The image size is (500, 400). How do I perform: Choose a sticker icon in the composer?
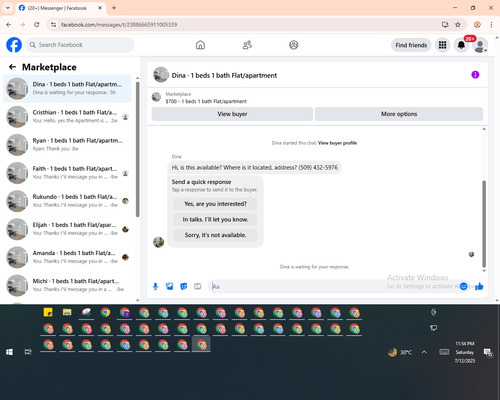[184, 286]
